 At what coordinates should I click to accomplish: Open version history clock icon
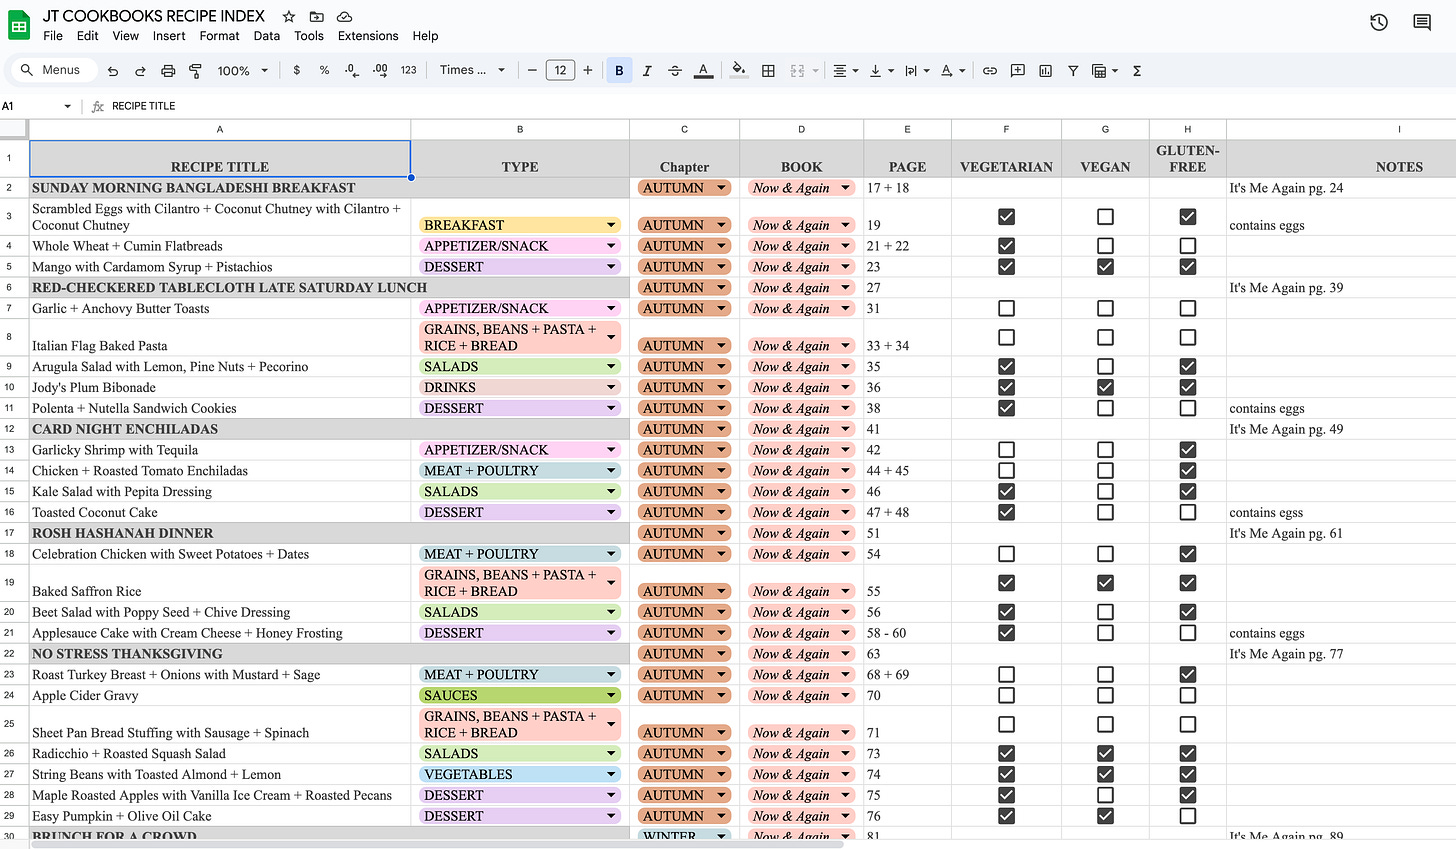1379,22
